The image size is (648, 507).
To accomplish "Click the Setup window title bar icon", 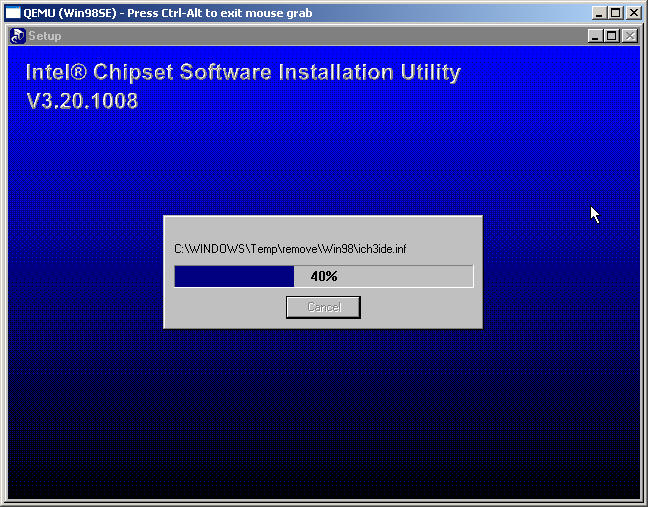I will (x=17, y=36).
